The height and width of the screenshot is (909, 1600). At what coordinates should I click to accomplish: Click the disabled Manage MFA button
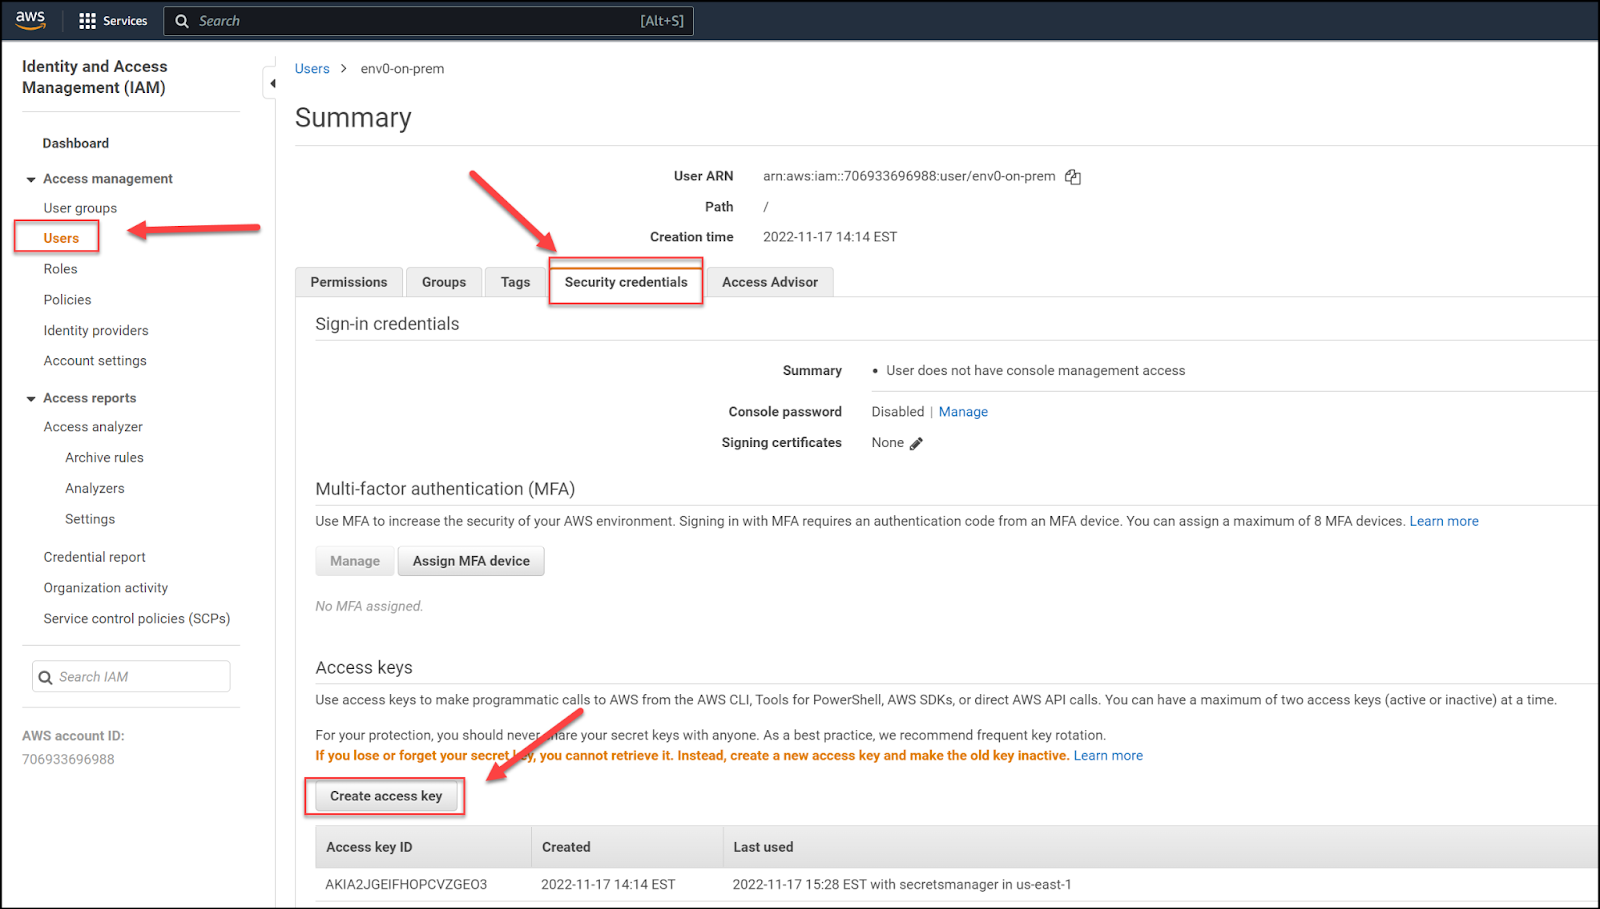click(x=355, y=561)
